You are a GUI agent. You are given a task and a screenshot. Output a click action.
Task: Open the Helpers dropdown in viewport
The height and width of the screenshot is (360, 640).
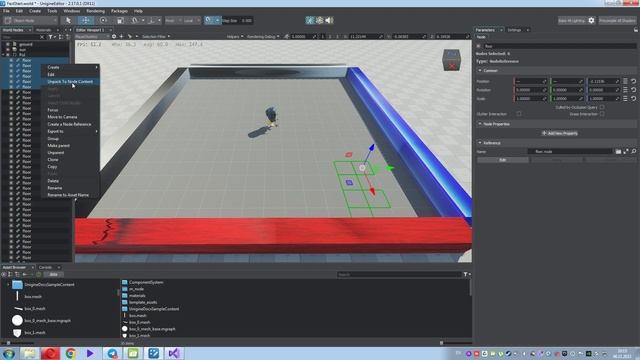(235, 36)
